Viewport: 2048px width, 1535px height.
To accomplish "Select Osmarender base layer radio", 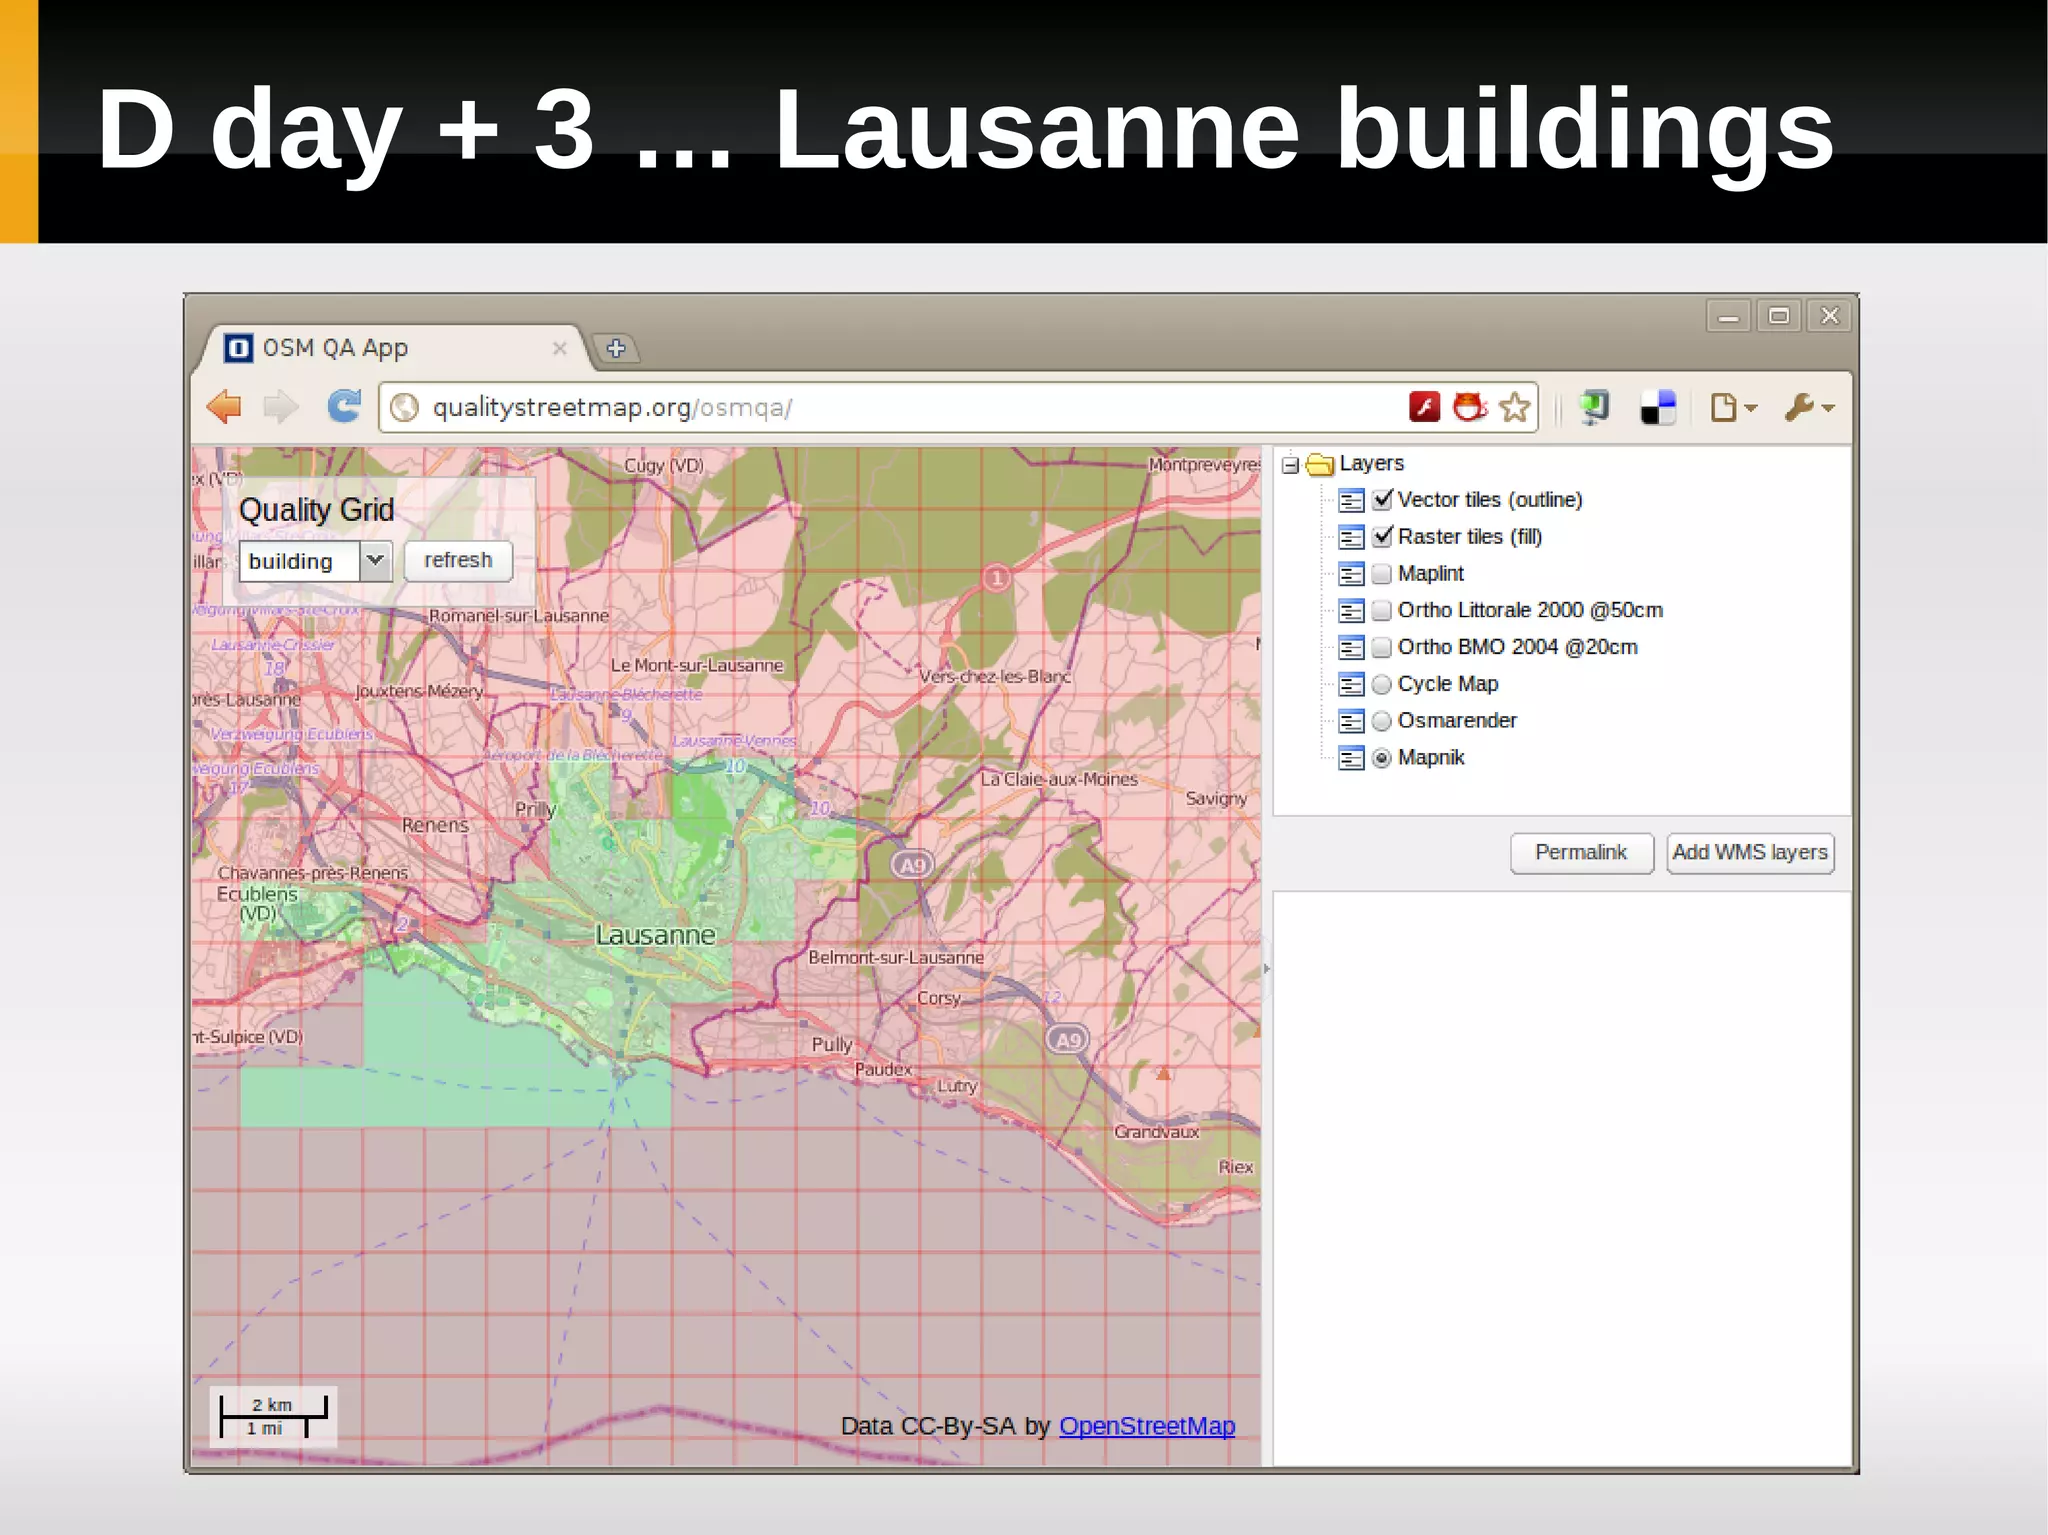I will point(1381,721).
